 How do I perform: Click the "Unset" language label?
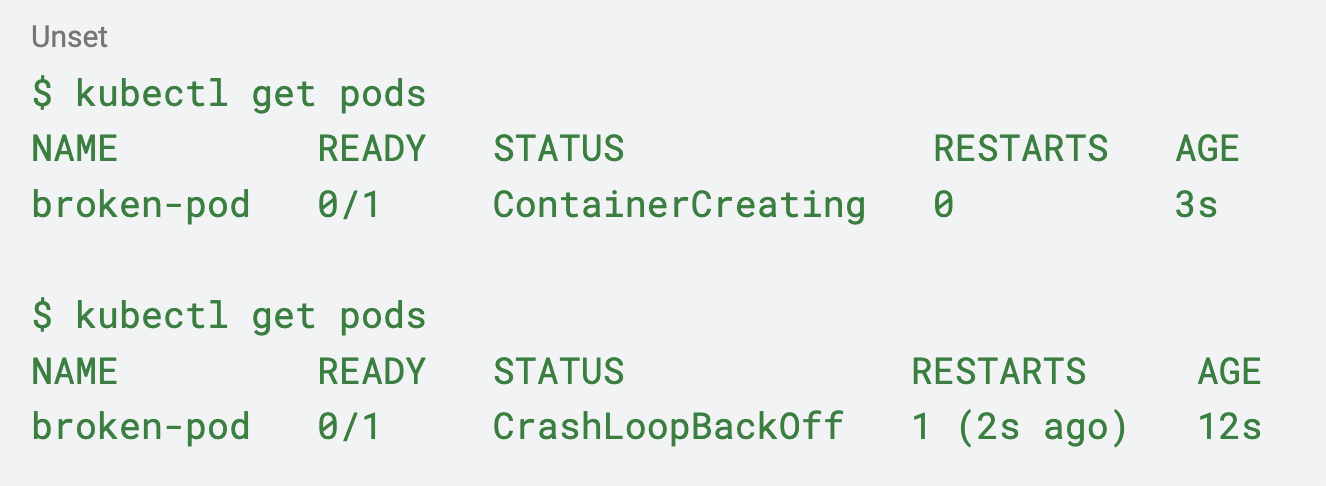[69, 38]
